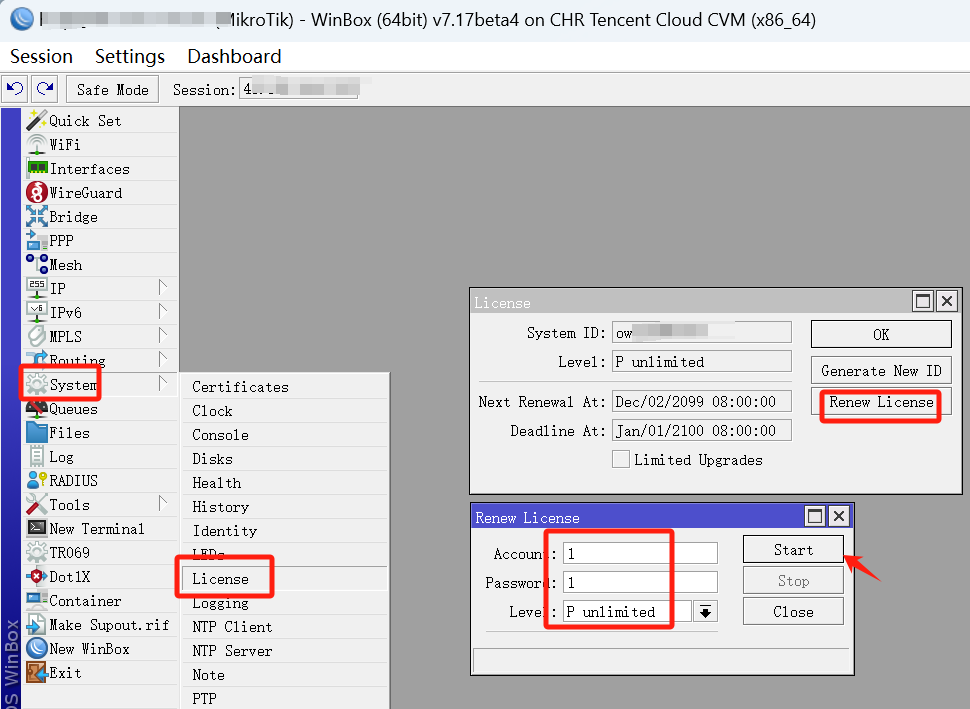Open the Level dropdown arrow in Renew License

click(x=705, y=612)
